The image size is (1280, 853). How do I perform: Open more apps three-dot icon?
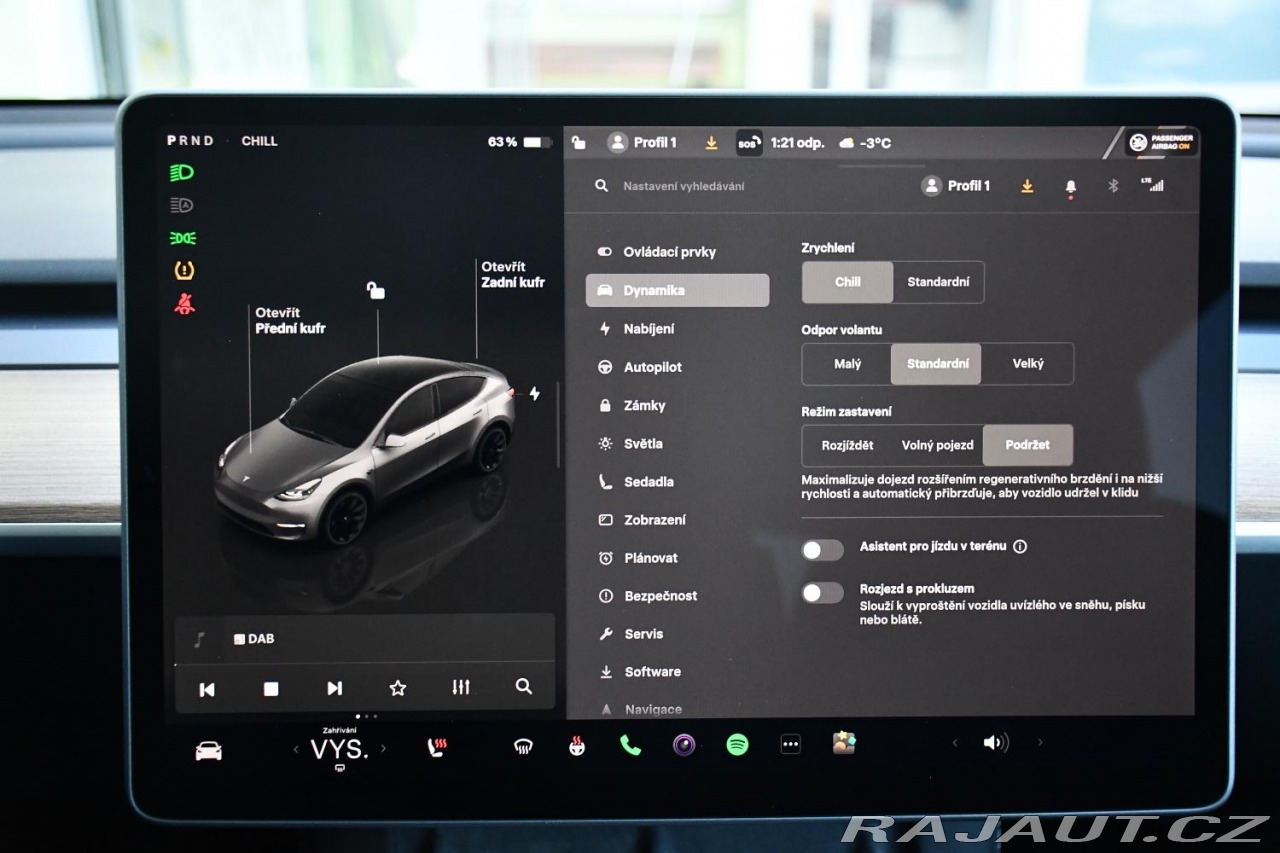[x=790, y=744]
